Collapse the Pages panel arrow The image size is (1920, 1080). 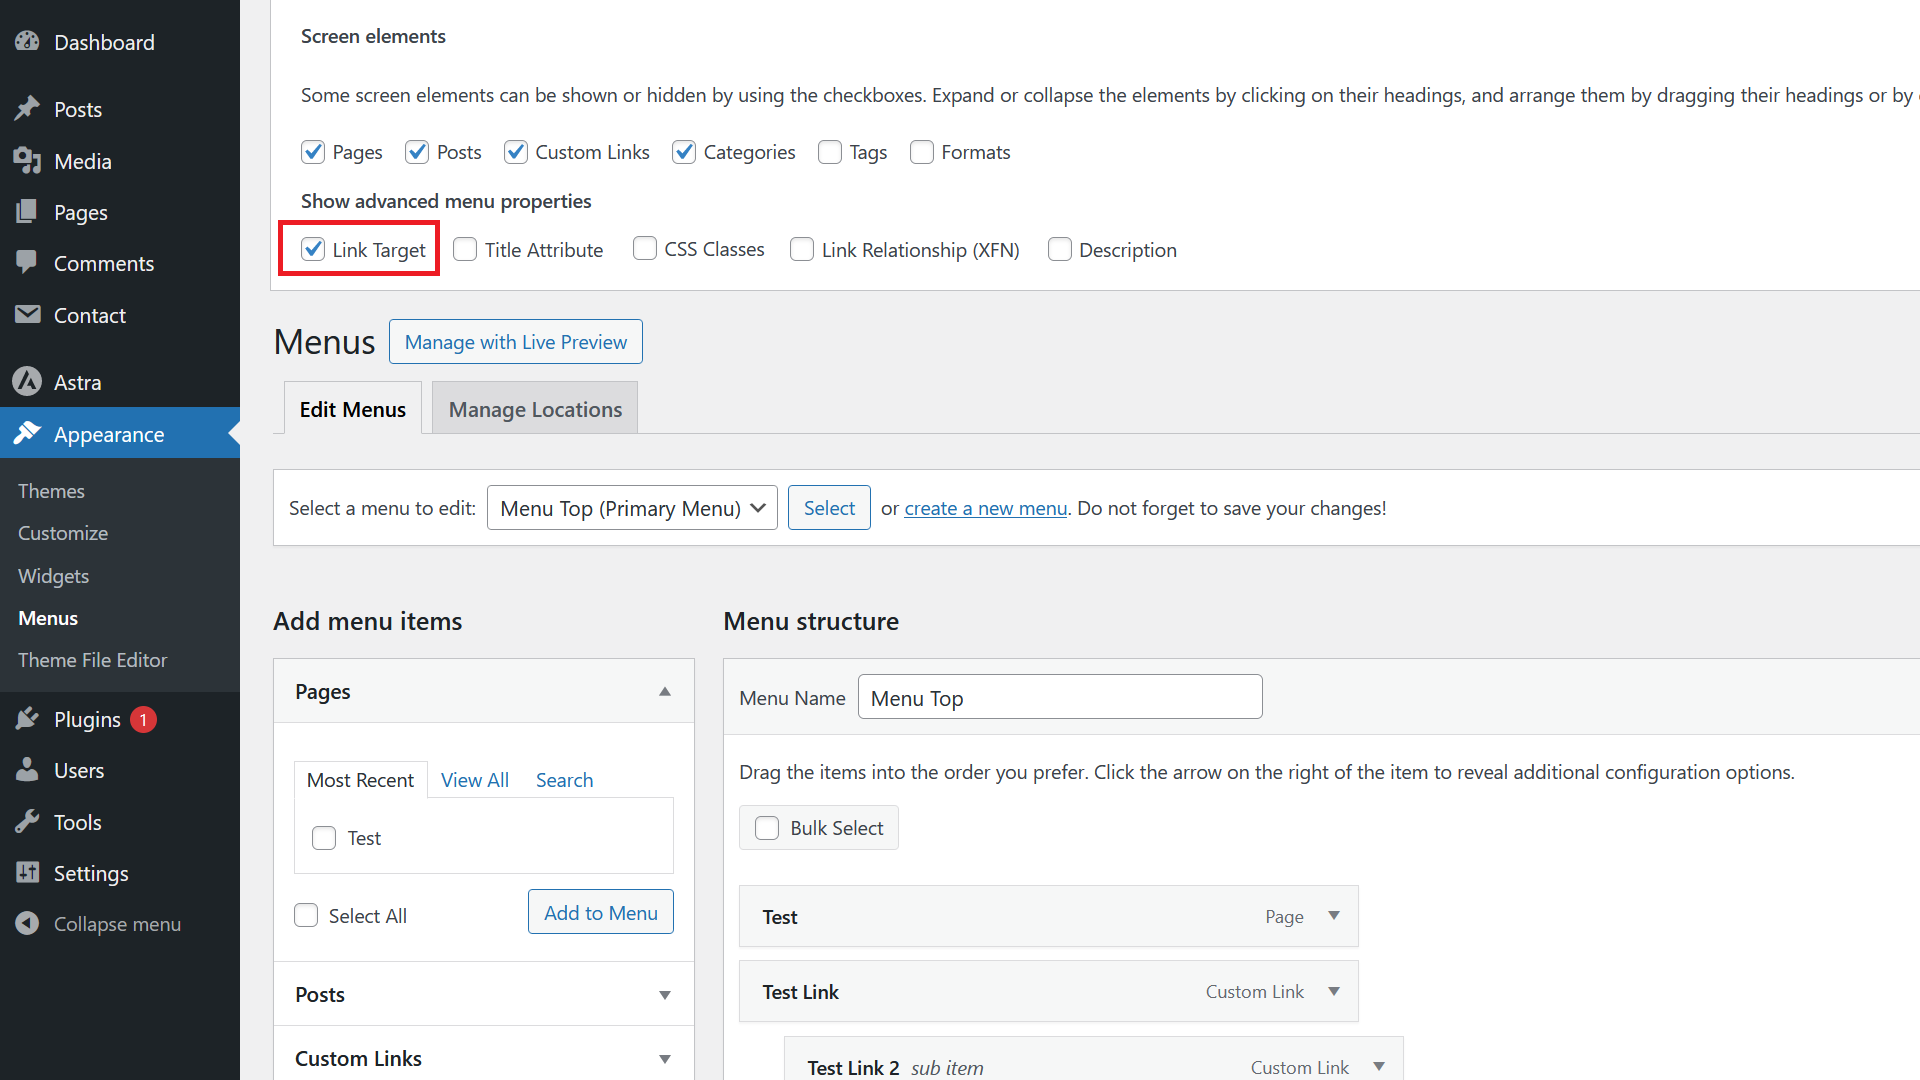pos(665,692)
